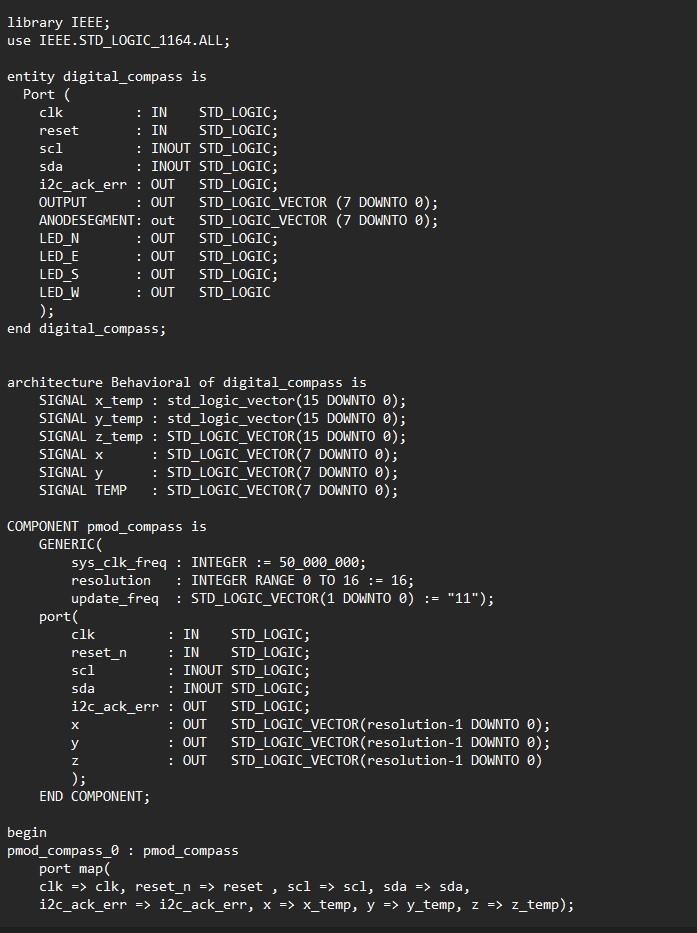Click the 'SIGNAL z_temp' declaration
This screenshot has width=697, height=933.
click(x=222, y=436)
